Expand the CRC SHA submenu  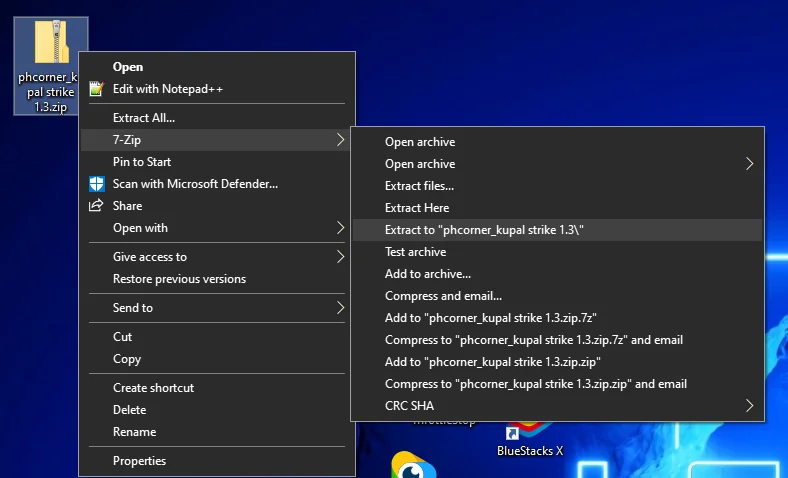(x=557, y=406)
